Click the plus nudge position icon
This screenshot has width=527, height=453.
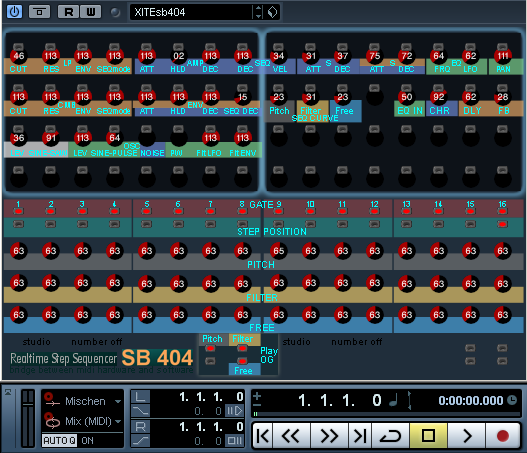pyautogui.click(x=257, y=396)
